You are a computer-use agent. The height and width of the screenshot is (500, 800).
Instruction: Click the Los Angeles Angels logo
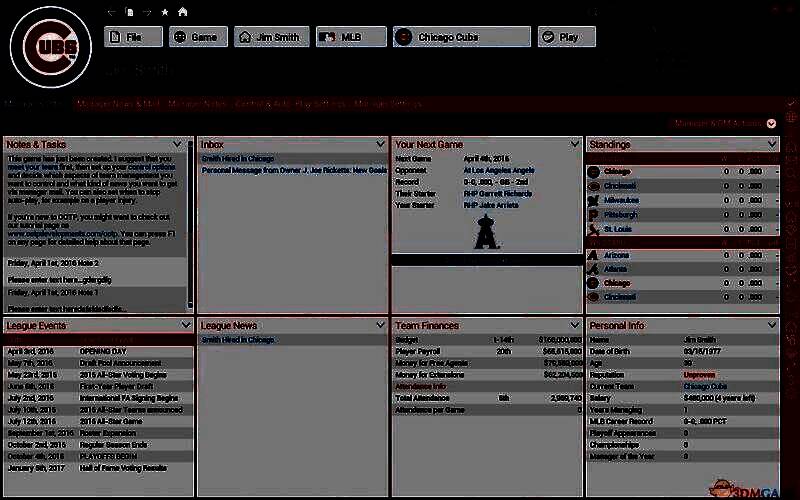(x=484, y=230)
